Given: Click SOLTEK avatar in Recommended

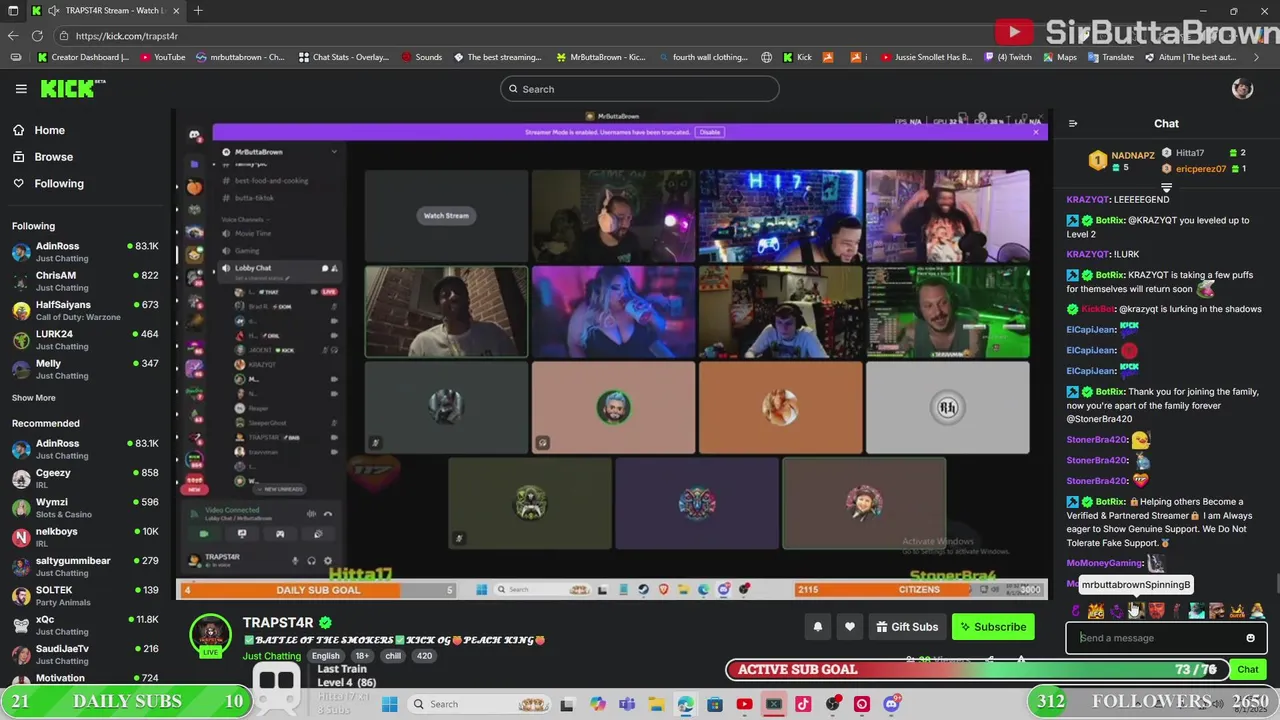Looking at the screenshot, I should click(x=21, y=596).
